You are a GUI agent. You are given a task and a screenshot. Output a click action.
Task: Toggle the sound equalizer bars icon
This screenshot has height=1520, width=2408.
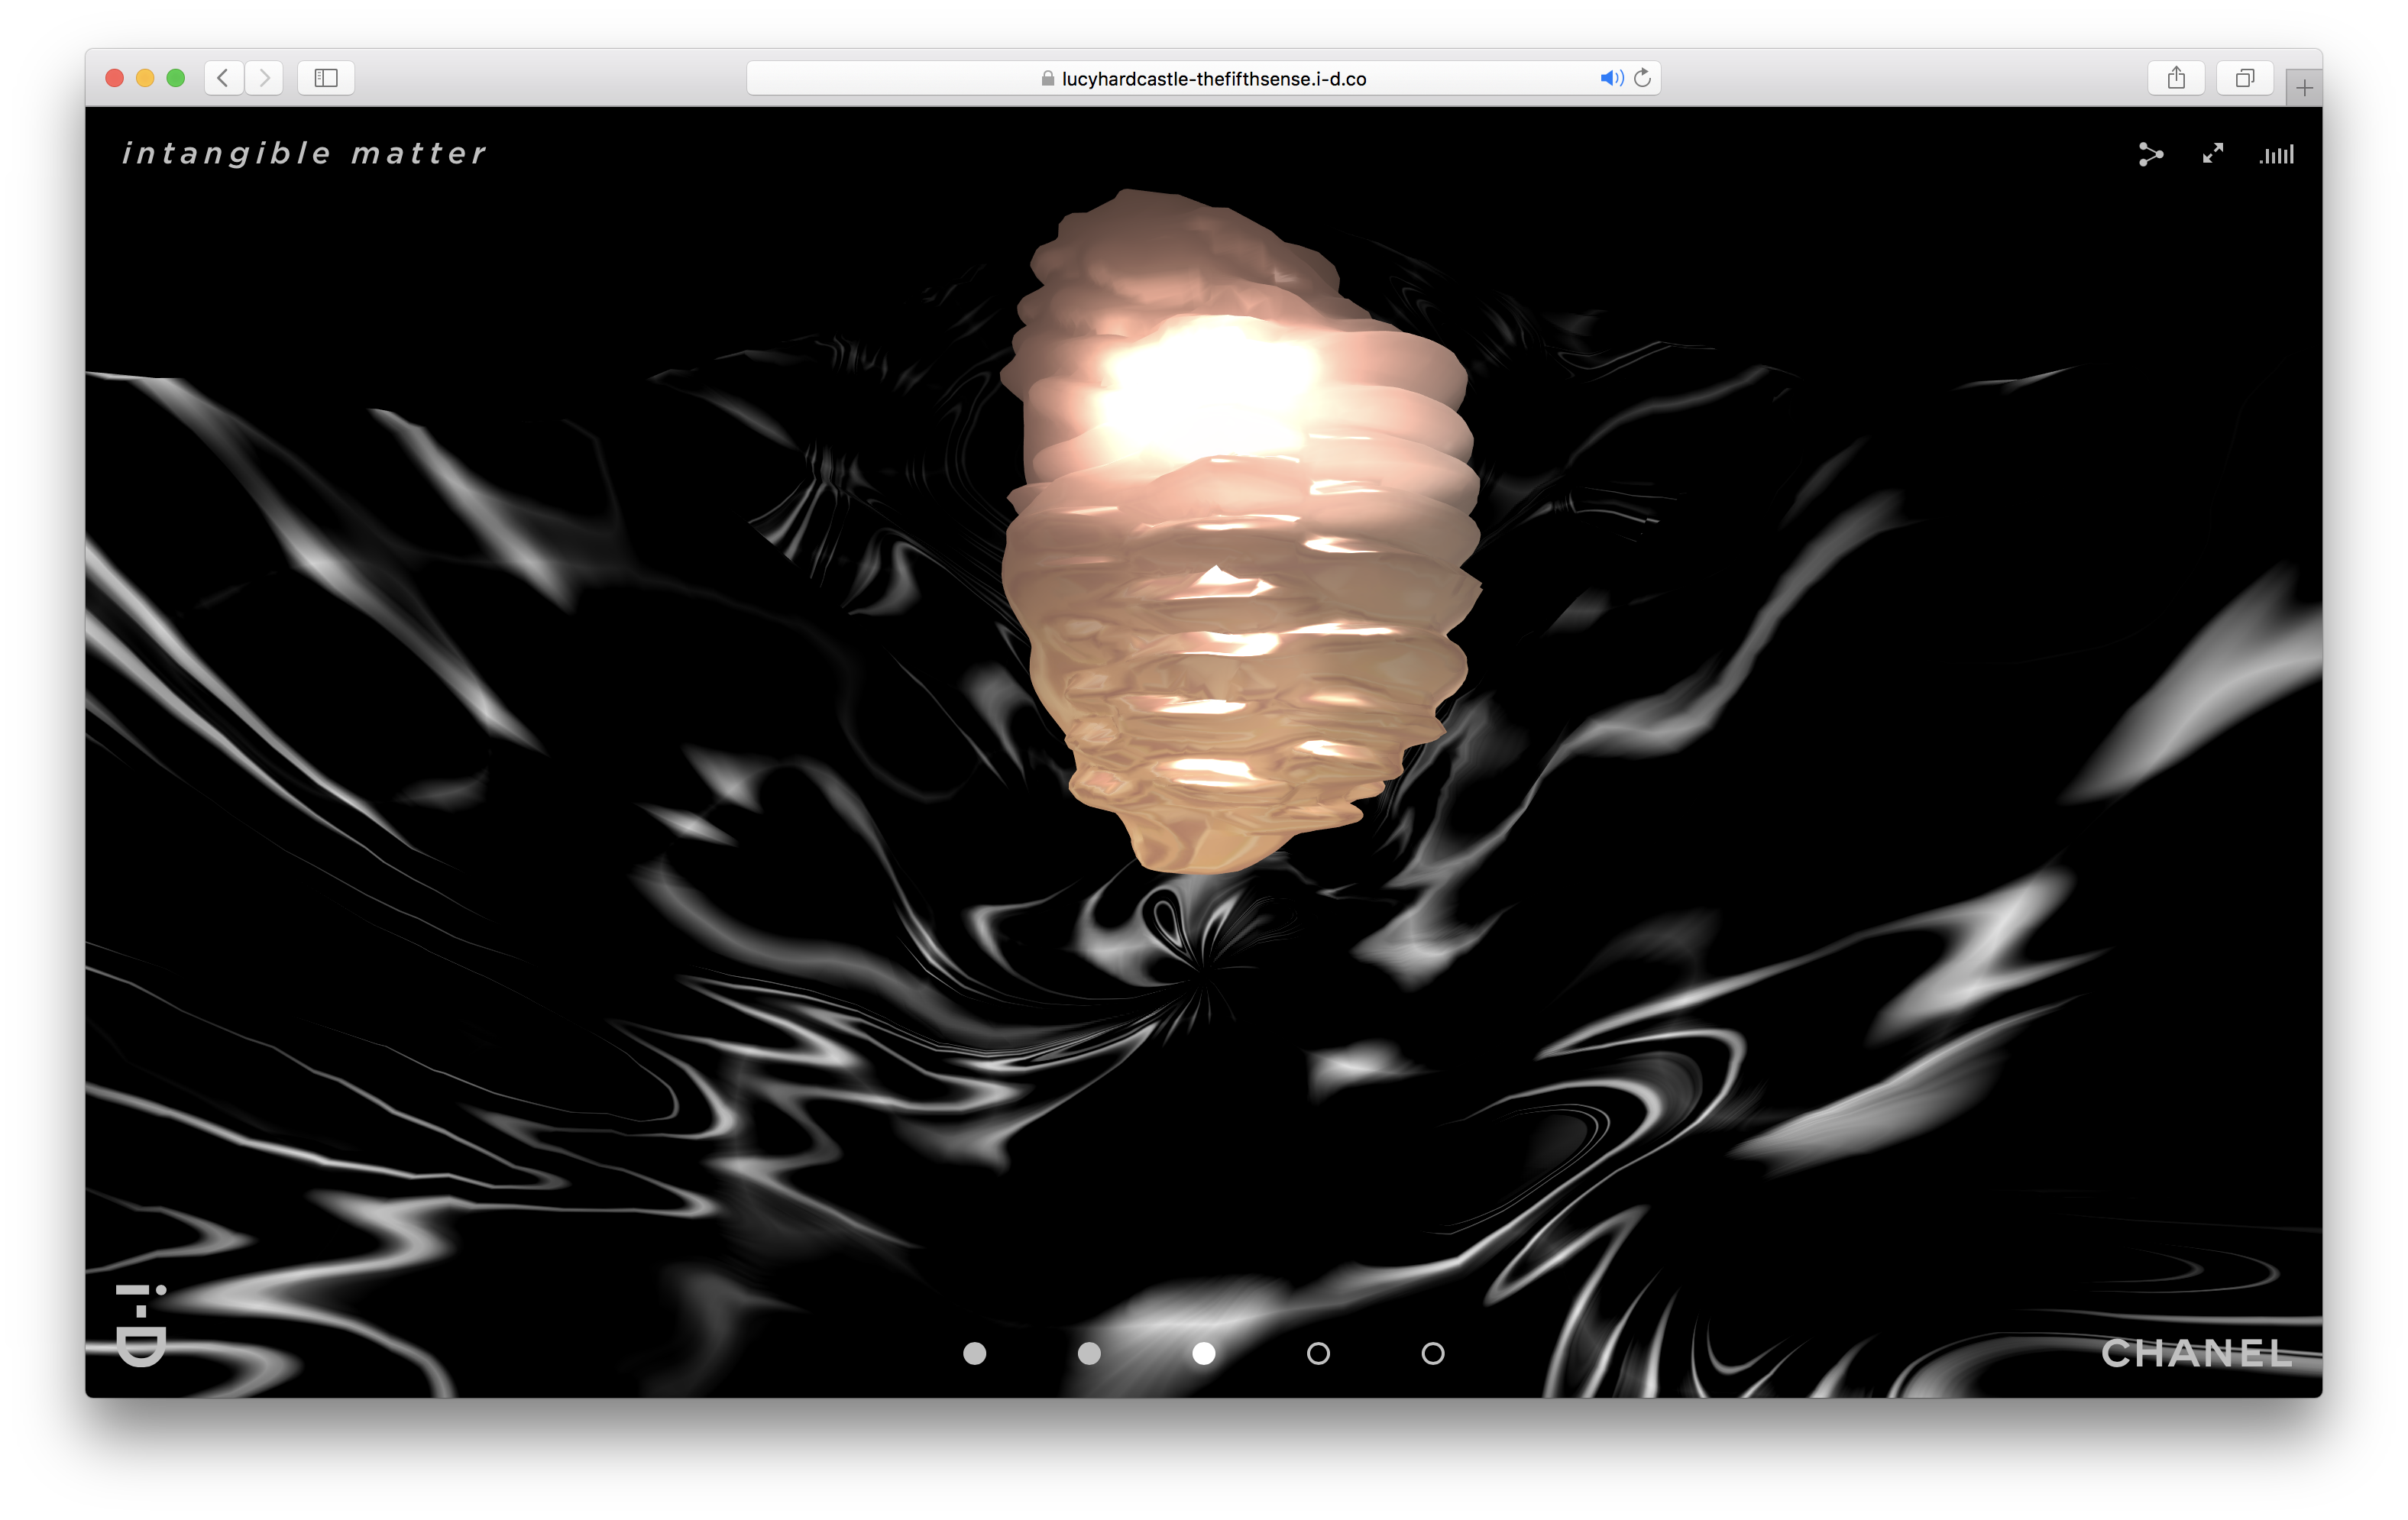pyautogui.click(x=2276, y=154)
